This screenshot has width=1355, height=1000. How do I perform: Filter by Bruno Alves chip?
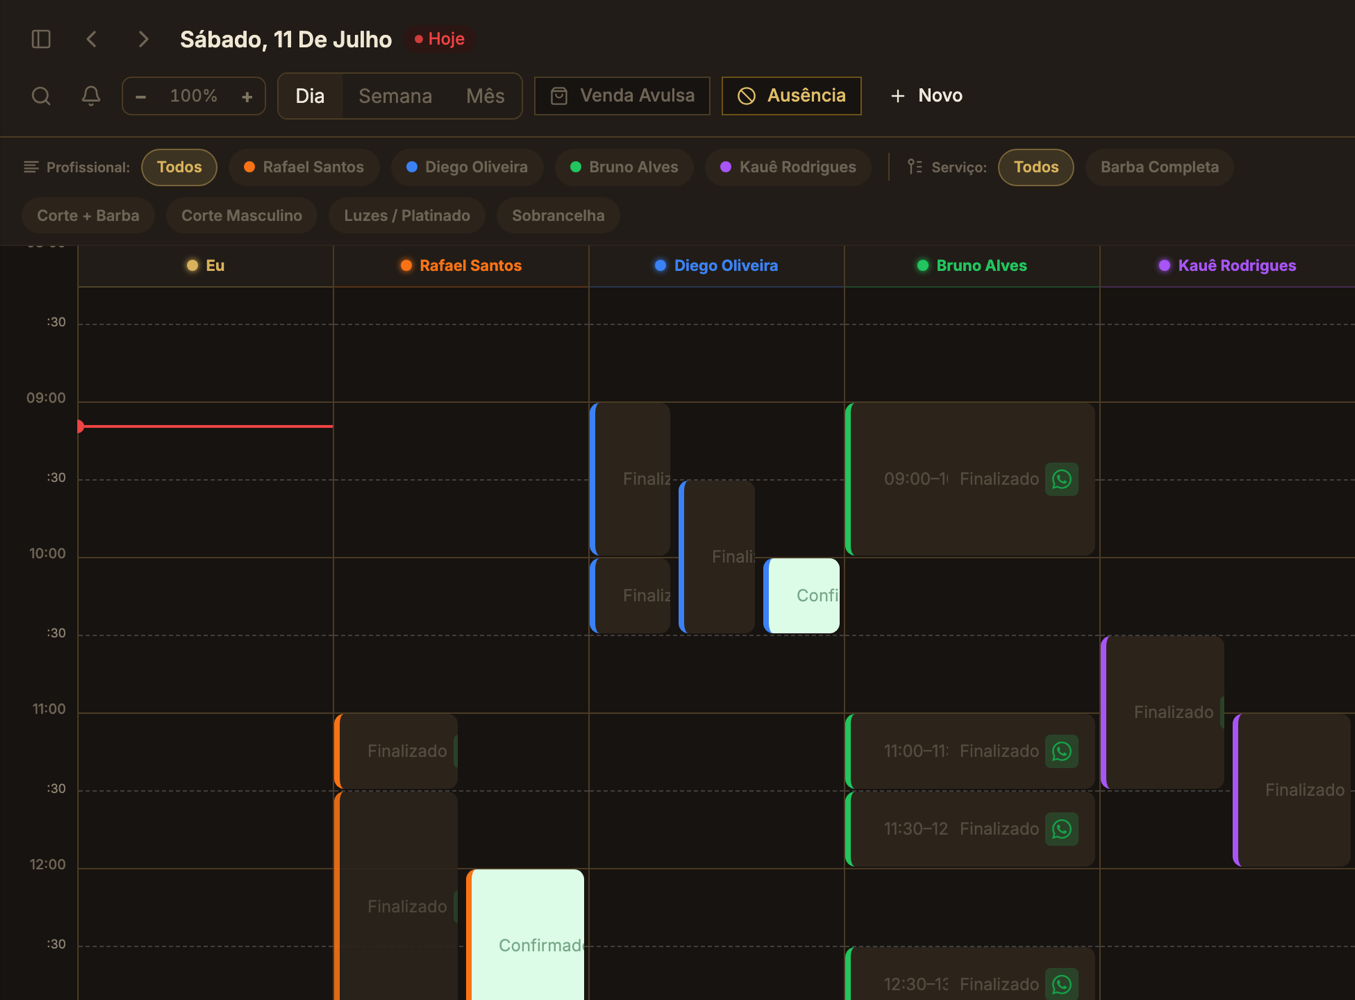click(624, 167)
